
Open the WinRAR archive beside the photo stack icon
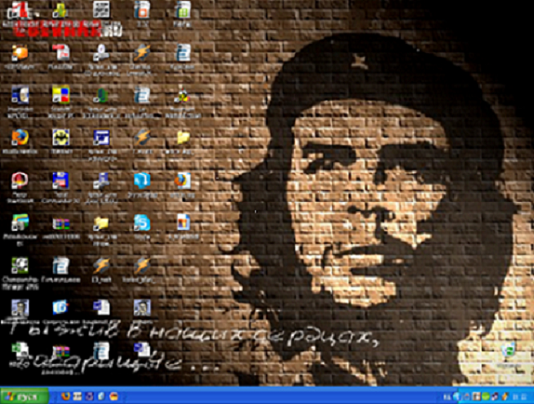pos(61,224)
